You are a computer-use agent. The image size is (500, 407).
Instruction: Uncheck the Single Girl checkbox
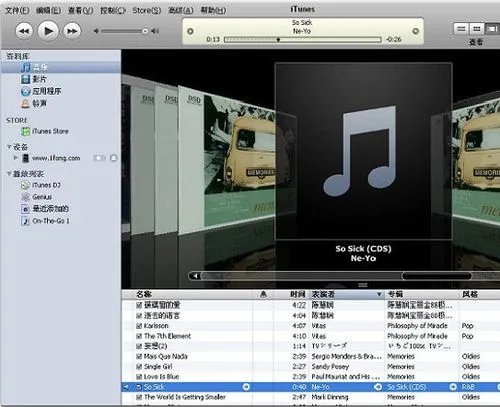(x=139, y=367)
